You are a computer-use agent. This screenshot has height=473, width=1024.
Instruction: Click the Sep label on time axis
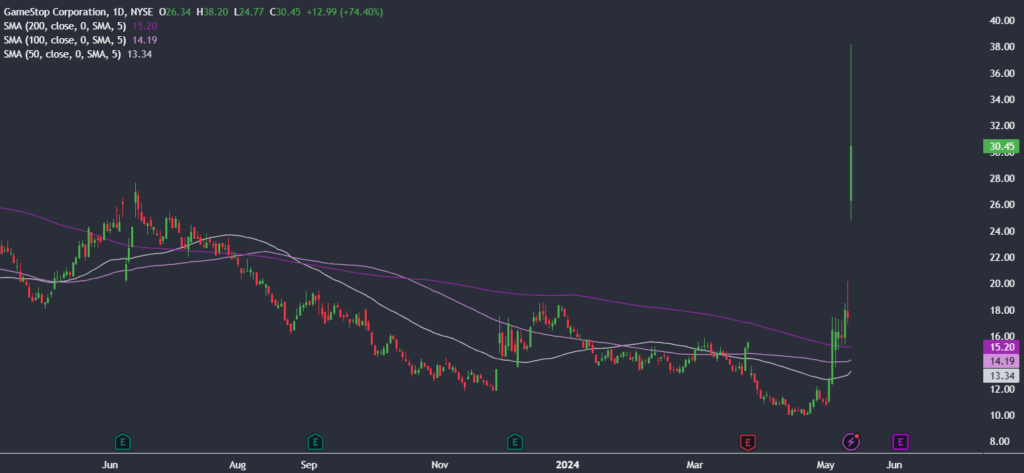click(x=309, y=465)
